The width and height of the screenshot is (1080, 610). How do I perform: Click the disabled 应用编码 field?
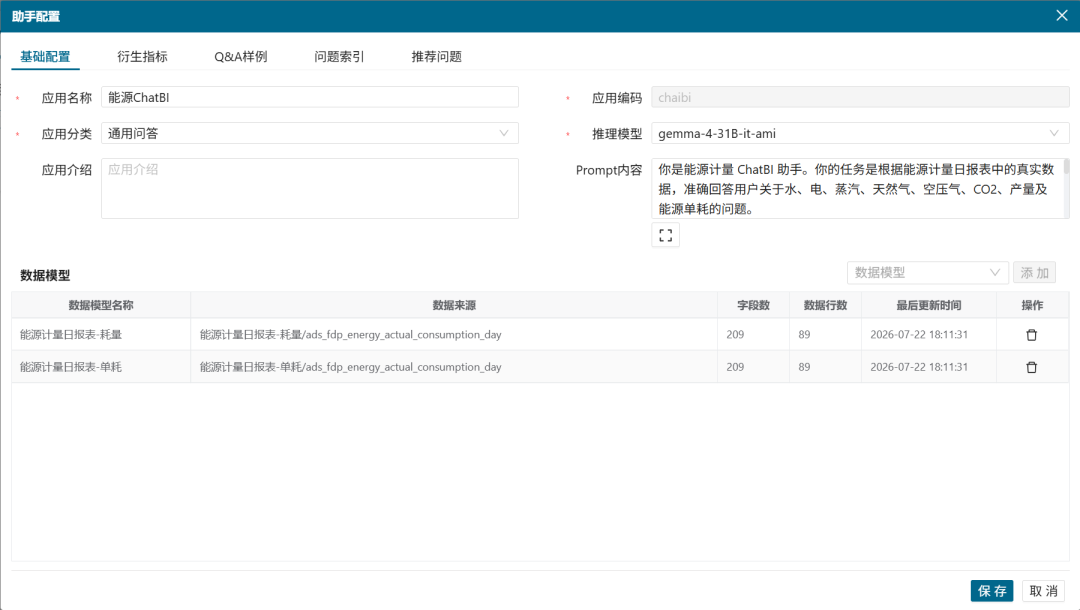tap(860, 97)
